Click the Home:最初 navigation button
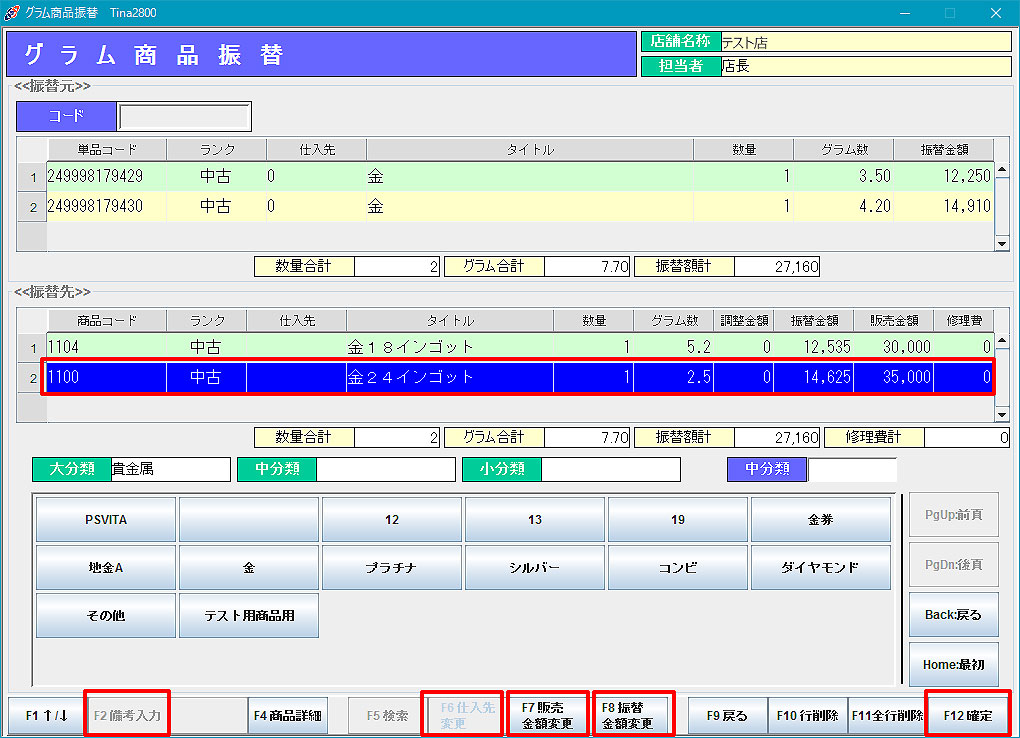 (953, 664)
